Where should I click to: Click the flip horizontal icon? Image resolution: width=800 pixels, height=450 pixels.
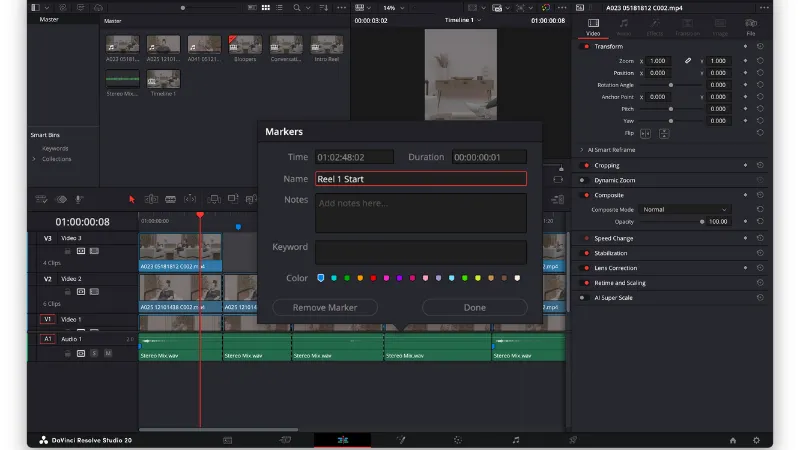[645, 134]
